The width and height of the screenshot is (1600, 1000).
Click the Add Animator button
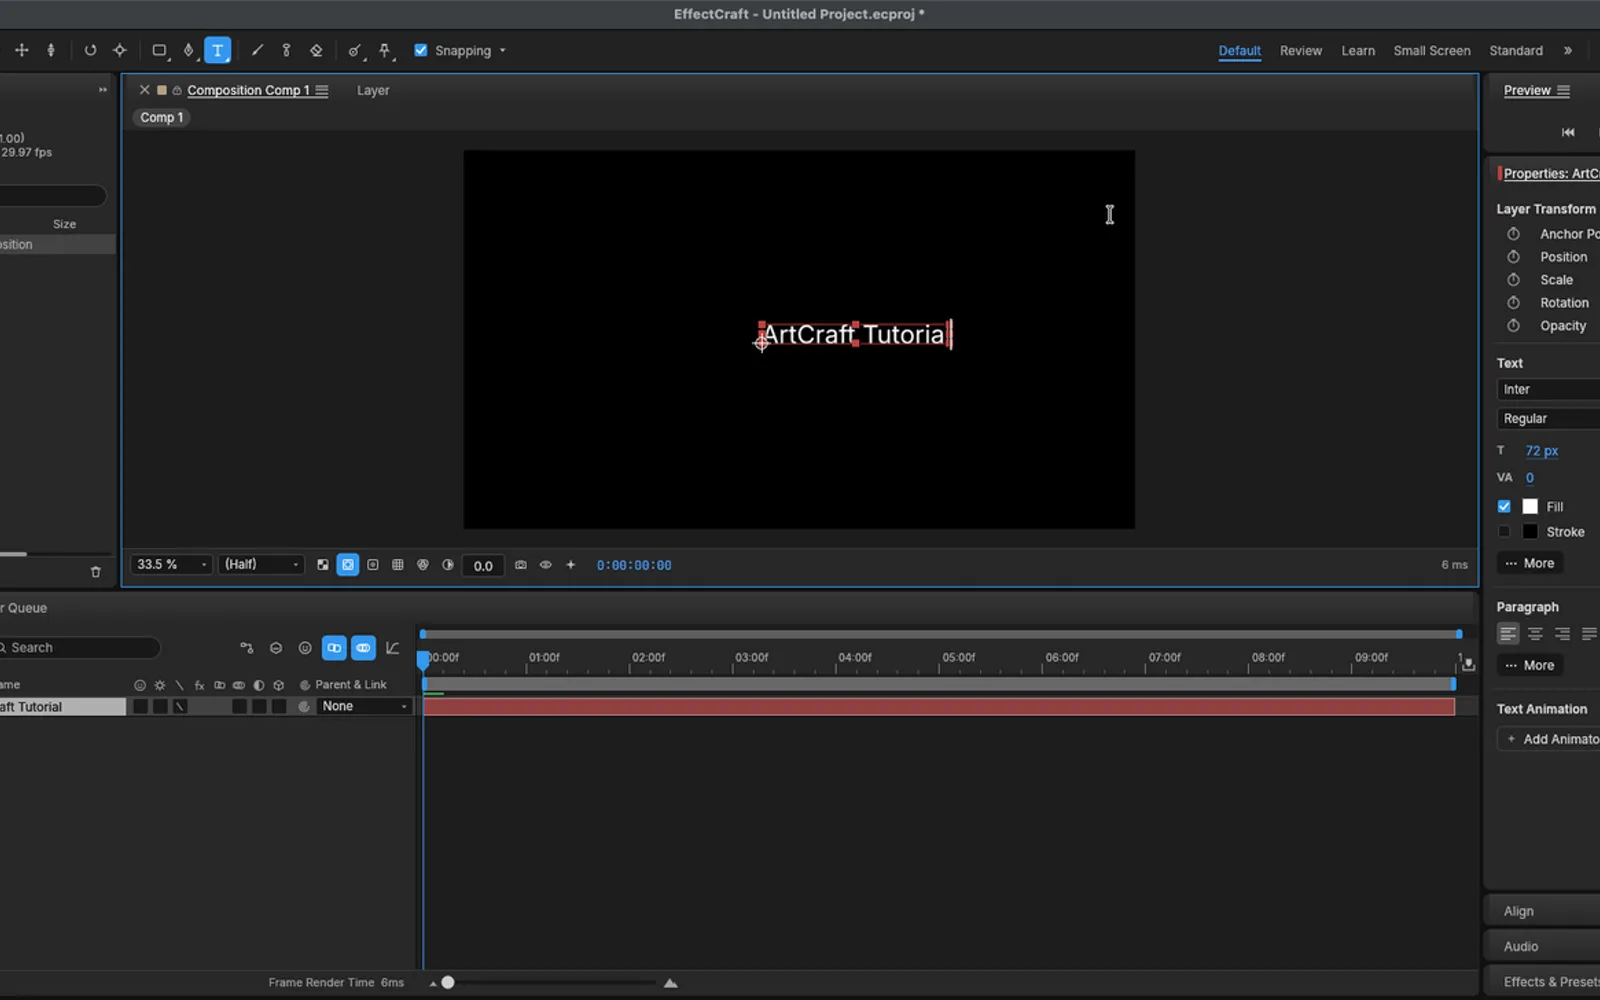coord(1550,739)
